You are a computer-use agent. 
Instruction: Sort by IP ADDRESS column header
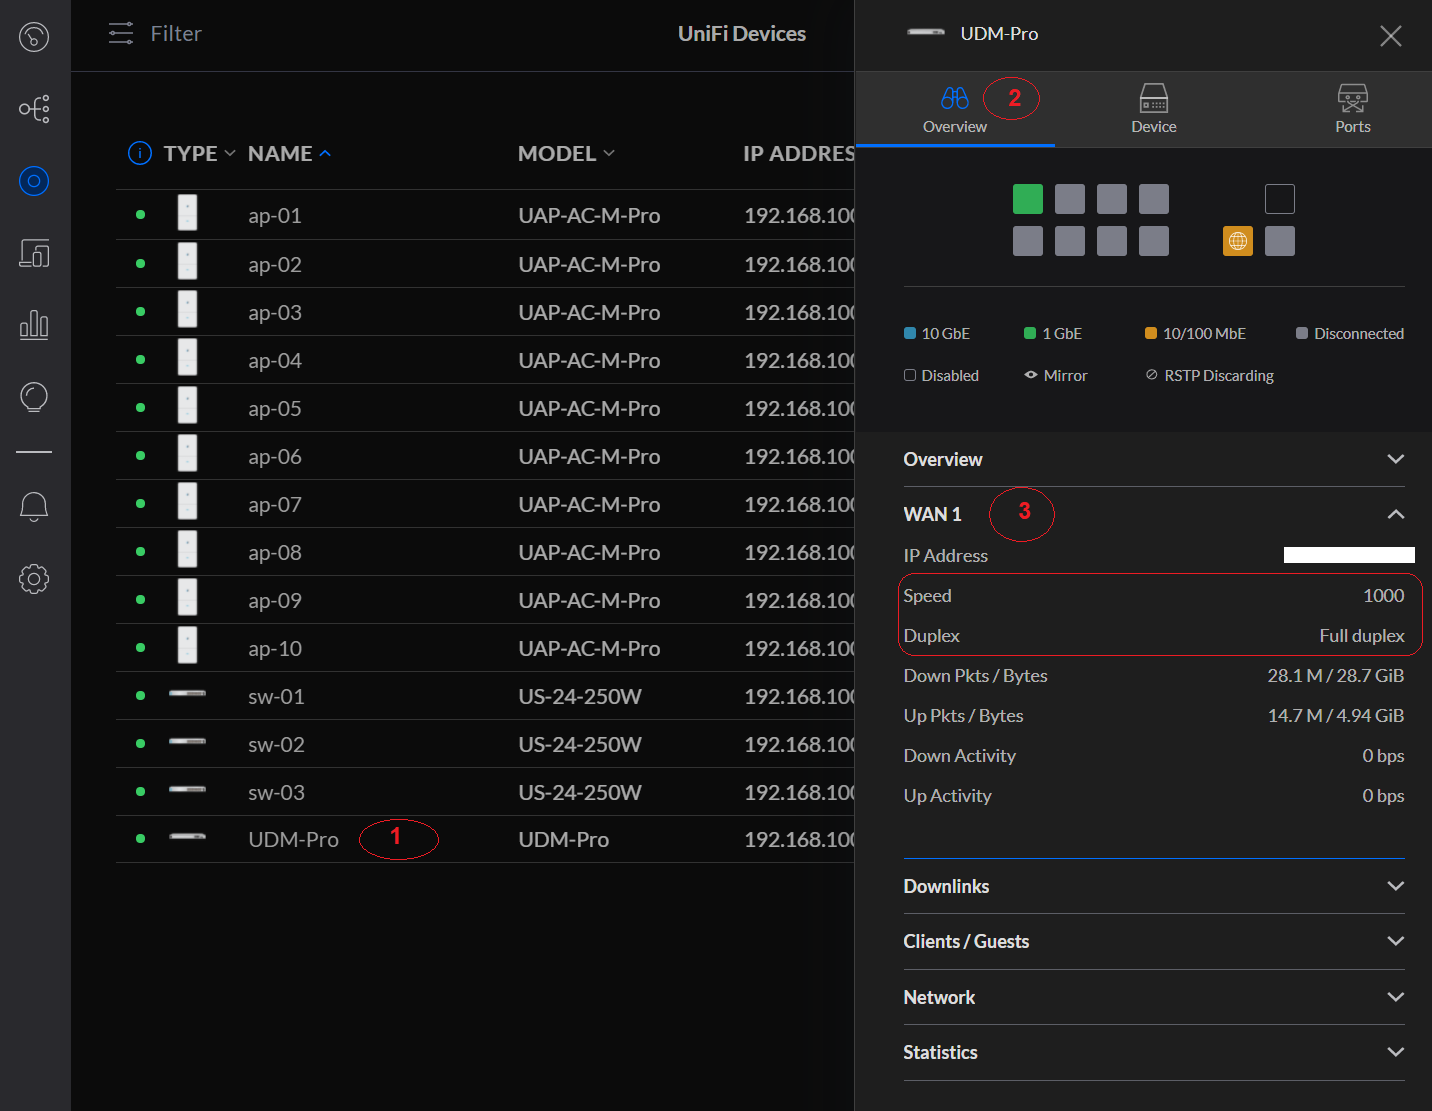click(798, 153)
